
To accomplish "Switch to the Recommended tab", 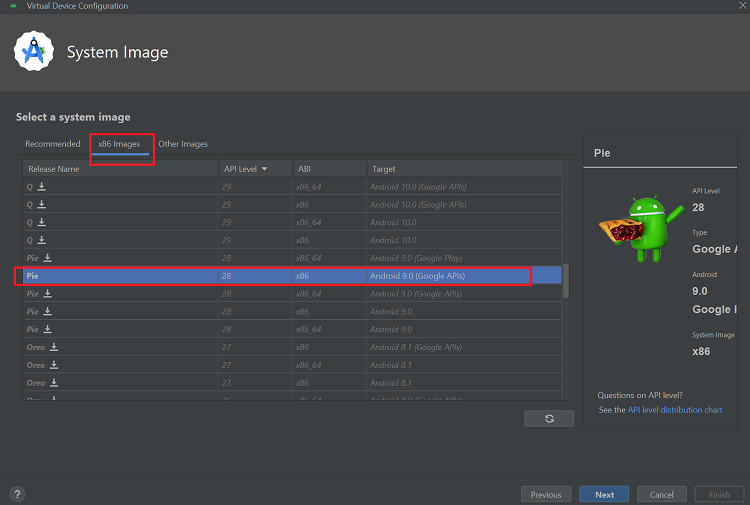I will pos(53,144).
